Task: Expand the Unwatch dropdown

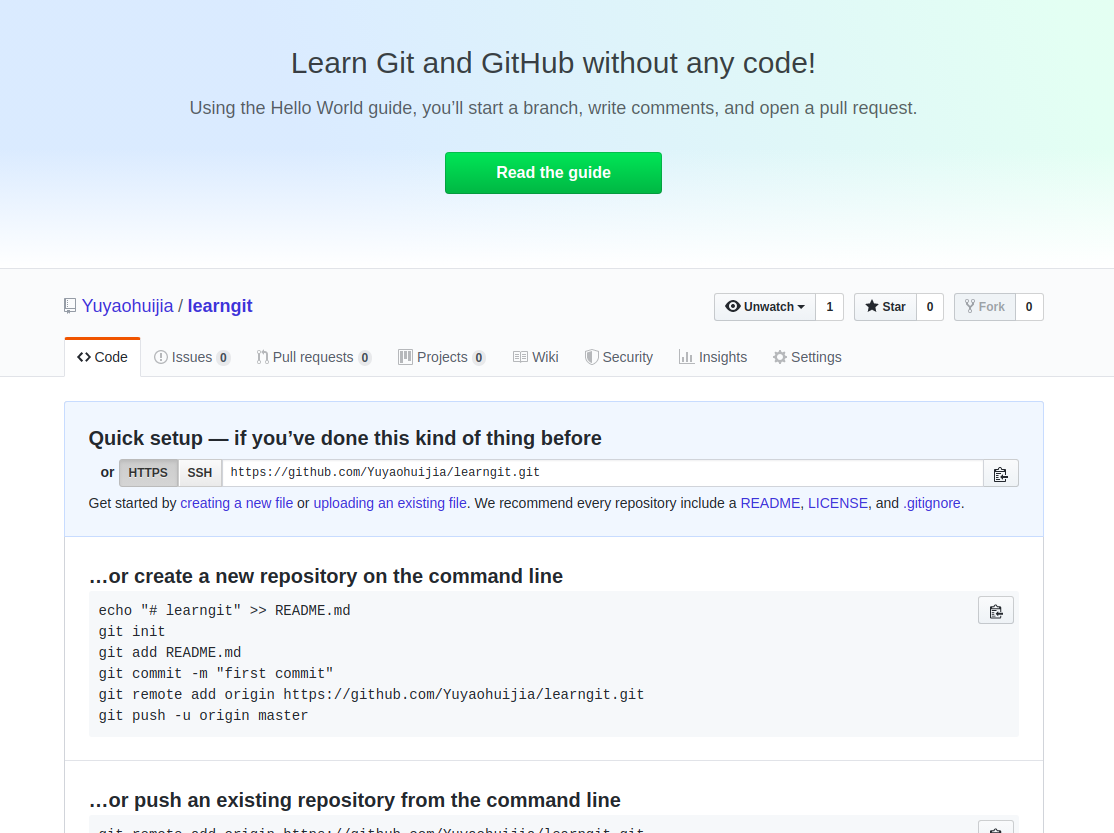Action: pos(764,307)
